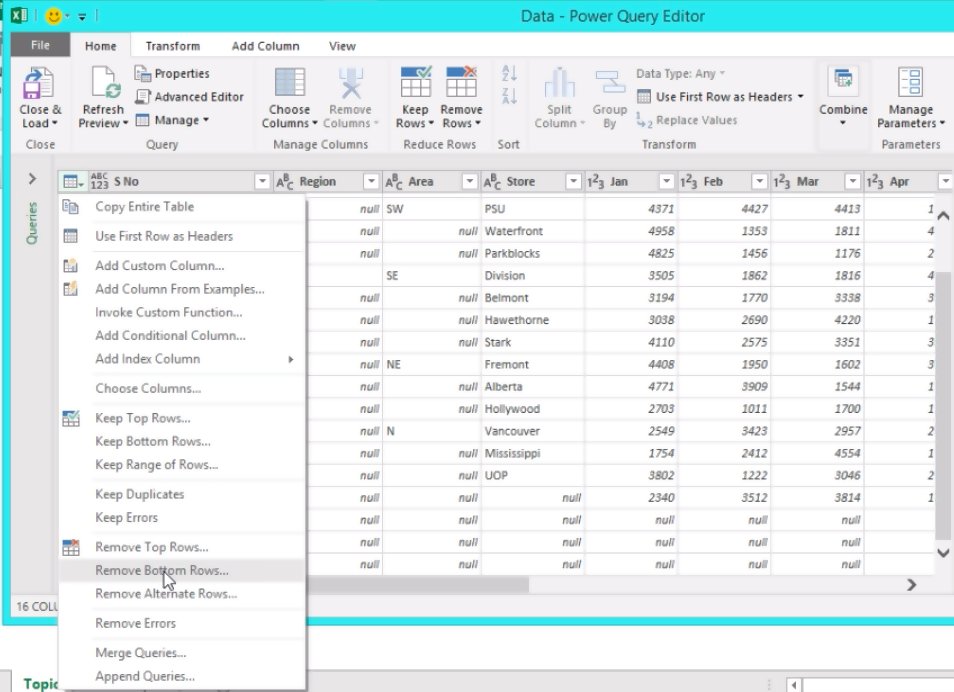Open the Data Type: Any dropdown
This screenshot has height=692, width=954.
(680, 74)
